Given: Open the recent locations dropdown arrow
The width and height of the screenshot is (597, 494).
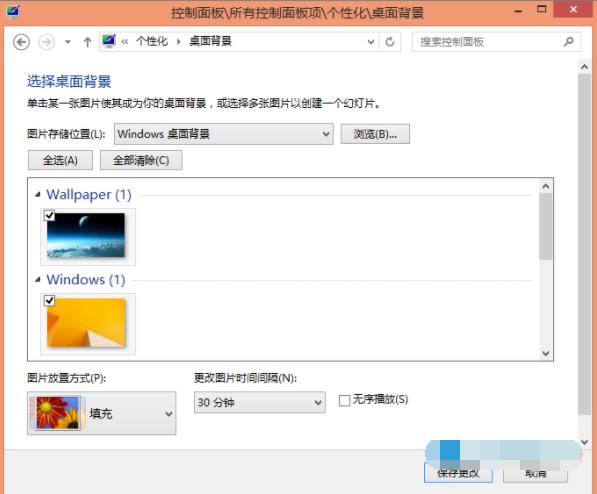Looking at the screenshot, I should point(68,42).
